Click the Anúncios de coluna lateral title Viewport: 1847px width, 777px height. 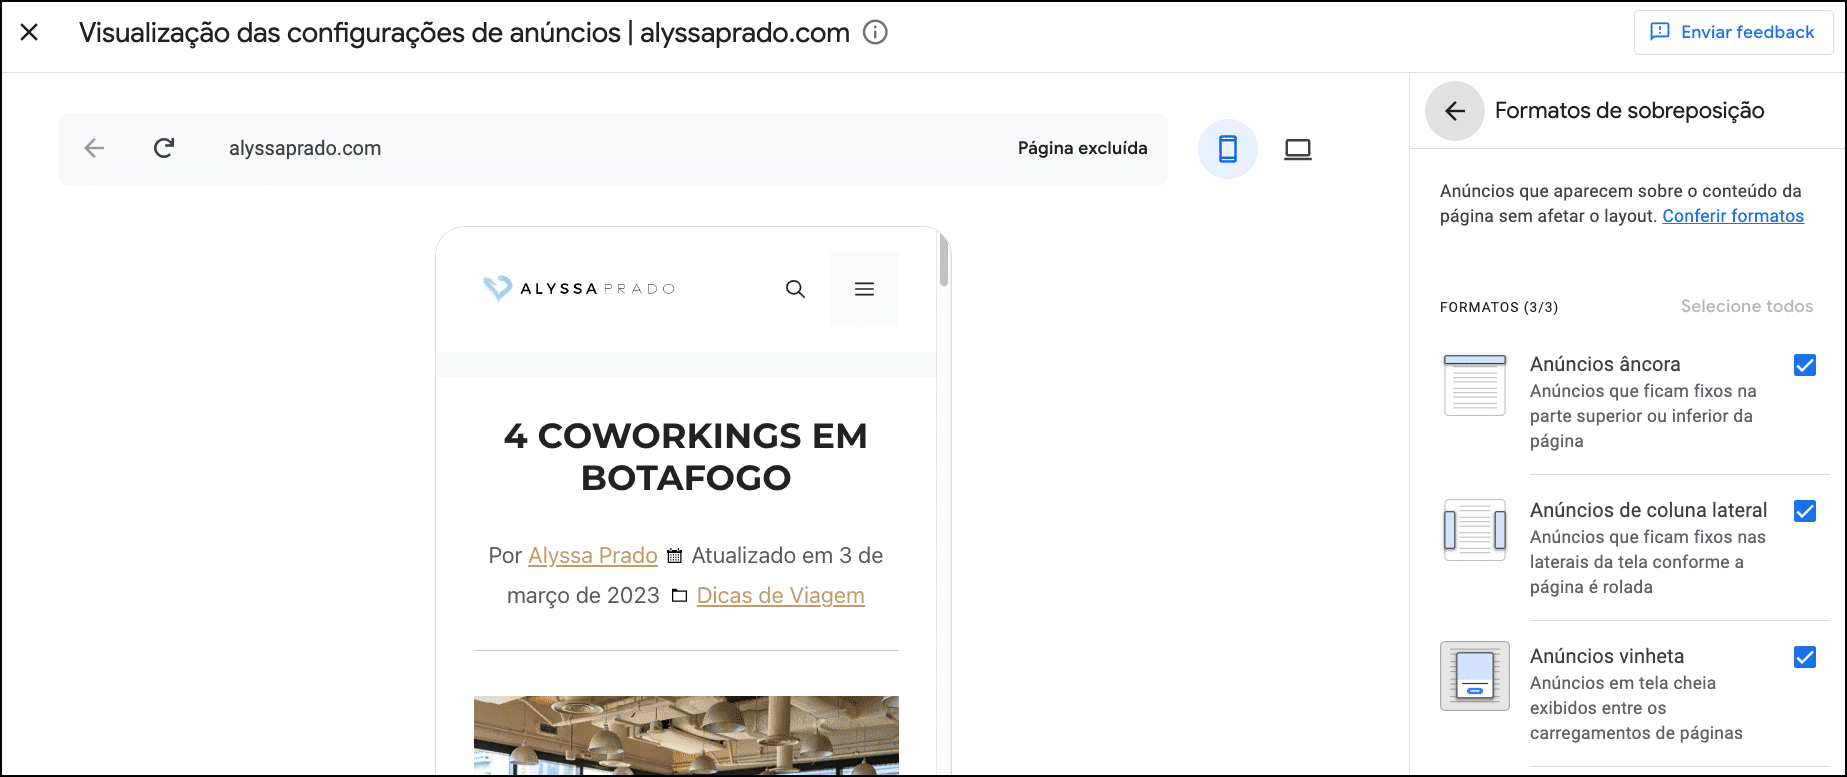pyautogui.click(x=1648, y=510)
